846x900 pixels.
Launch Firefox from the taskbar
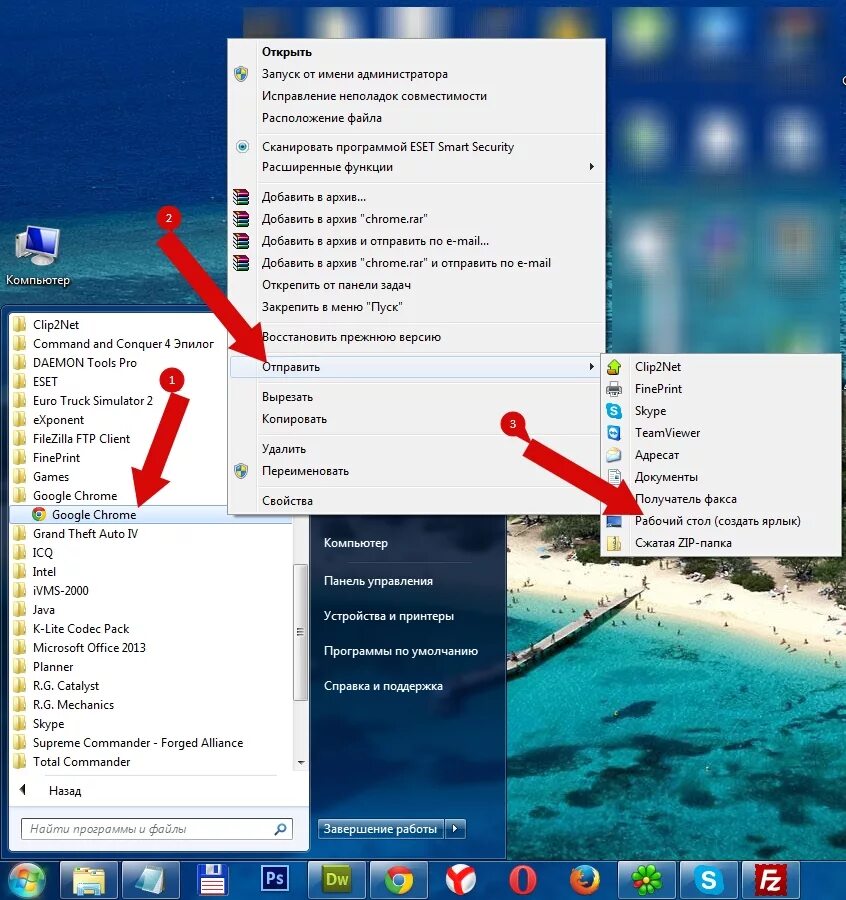tap(585, 880)
